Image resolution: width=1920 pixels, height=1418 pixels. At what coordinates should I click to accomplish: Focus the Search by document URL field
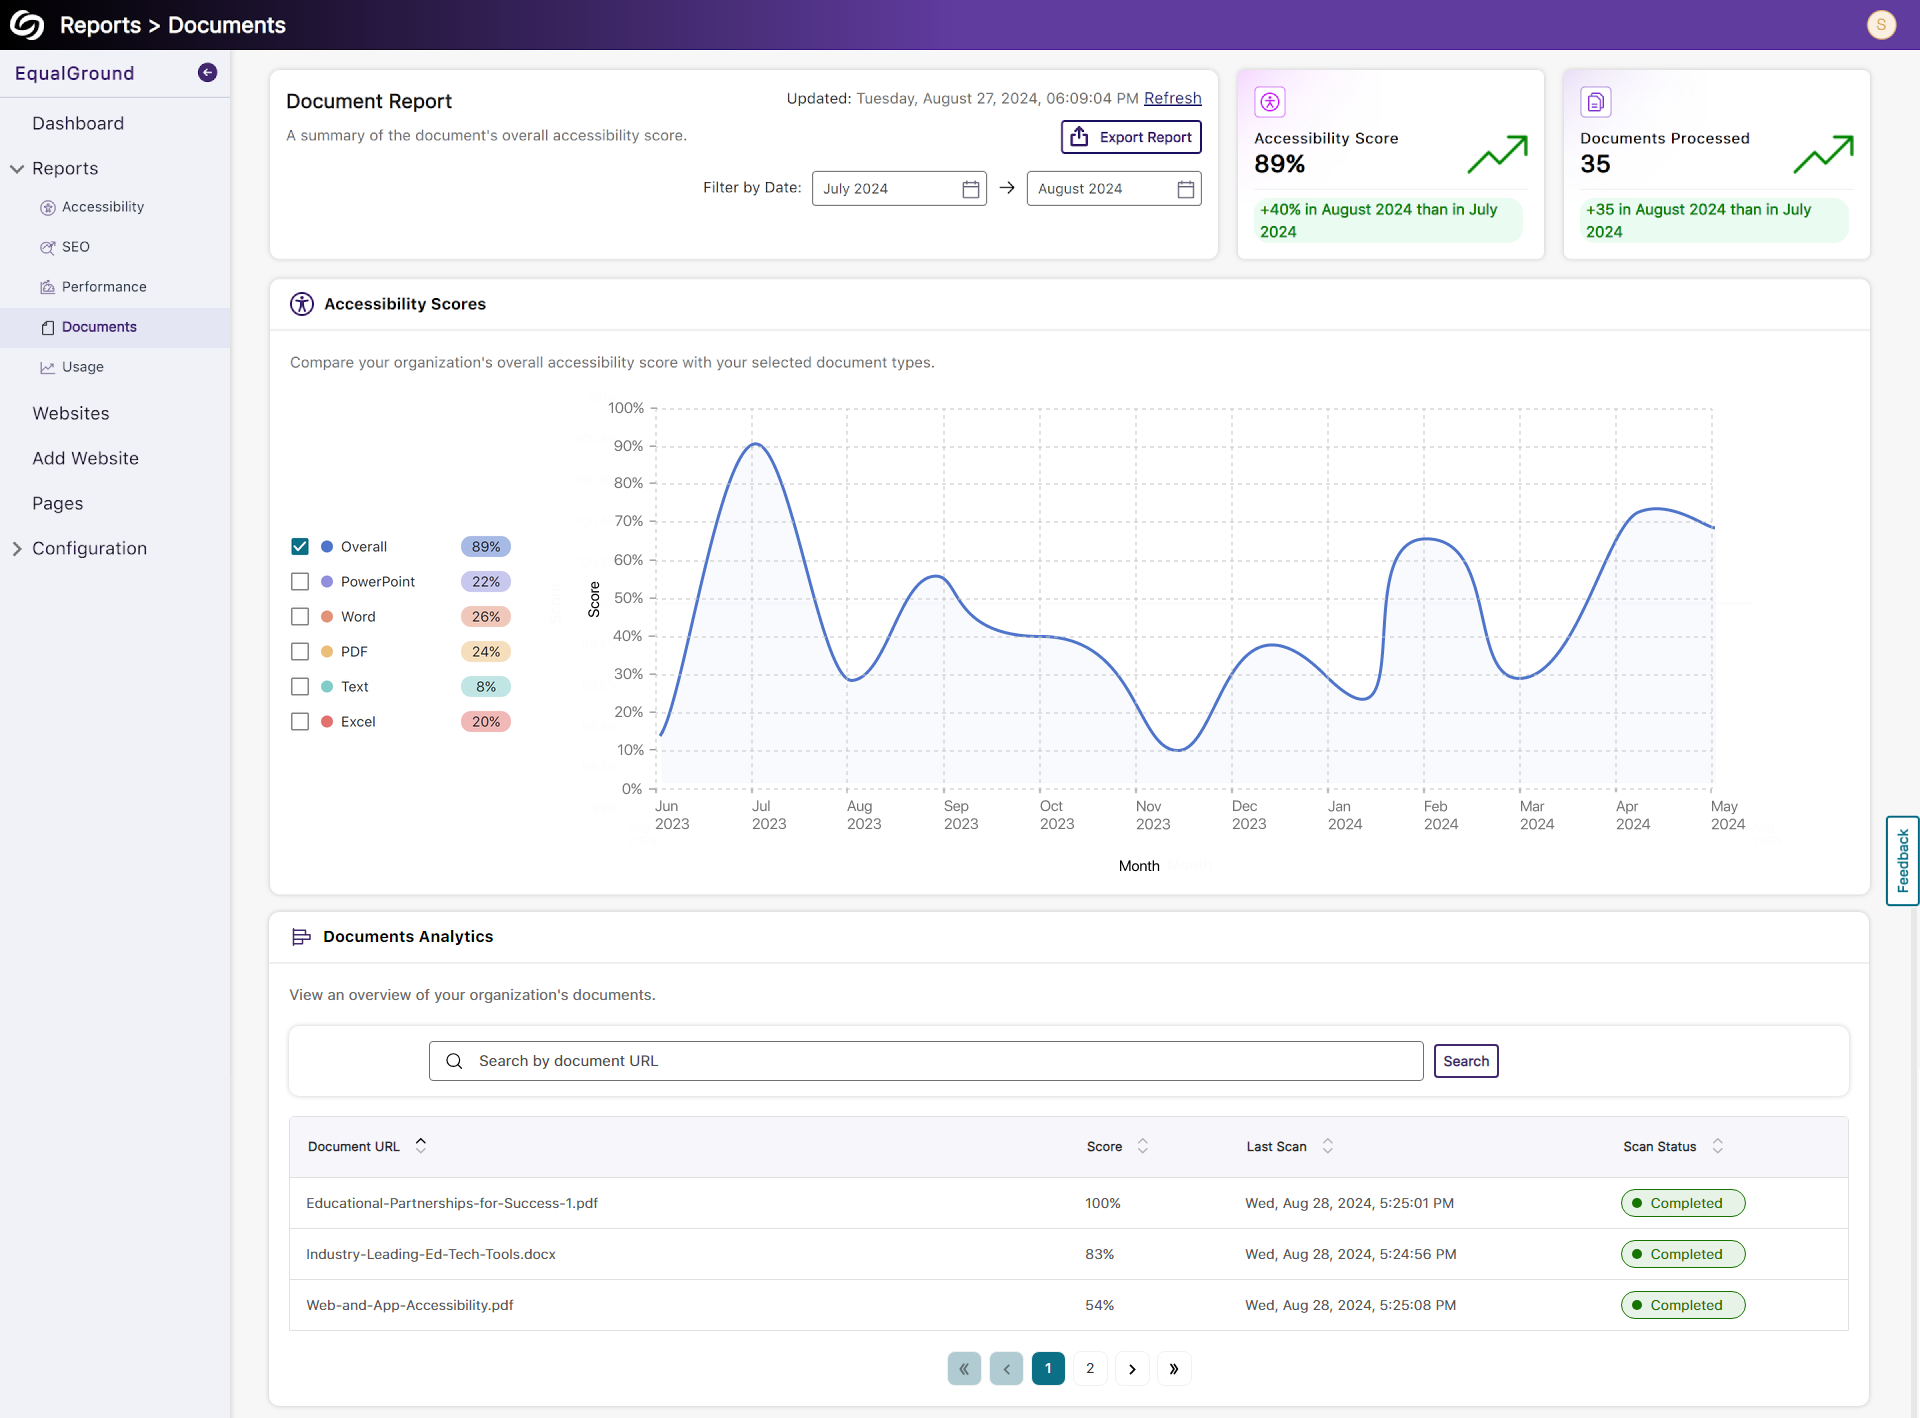(925, 1061)
